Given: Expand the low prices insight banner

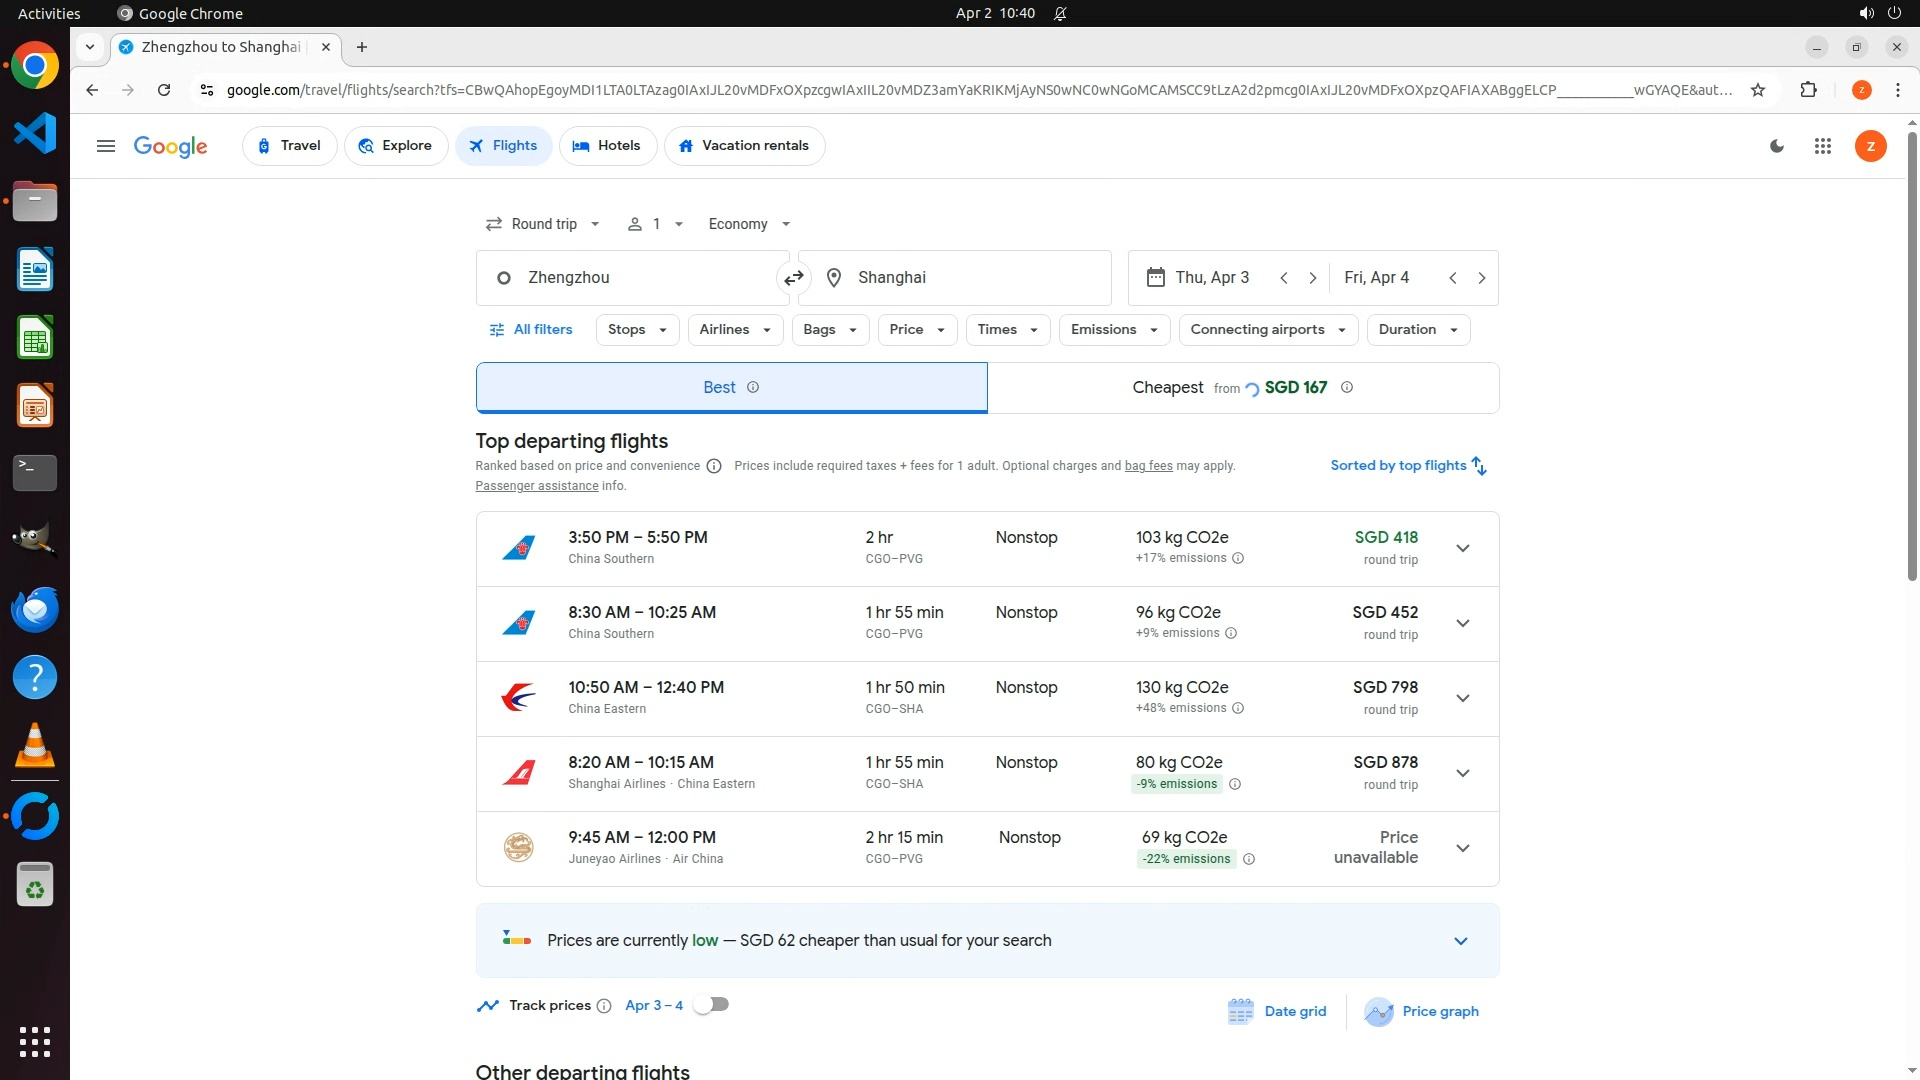Looking at the screenshot, I should 1460,941.
